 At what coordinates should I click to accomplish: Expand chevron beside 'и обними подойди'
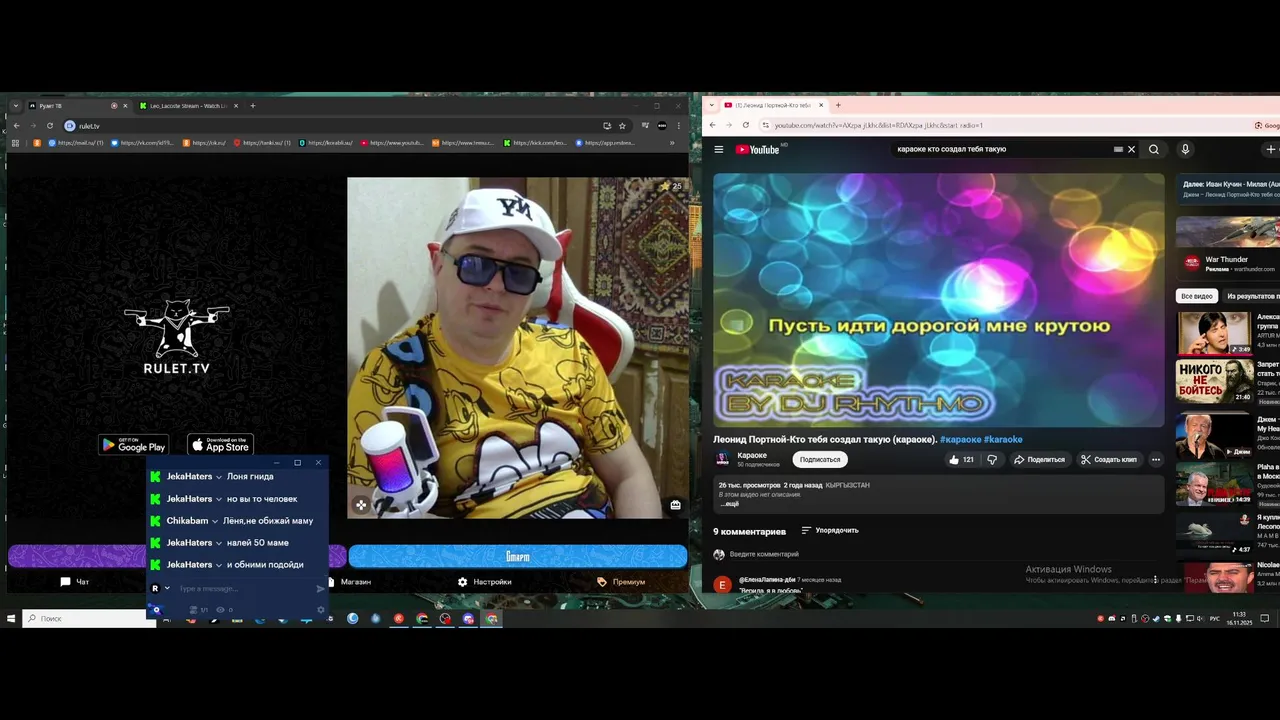tap(218, 565)
